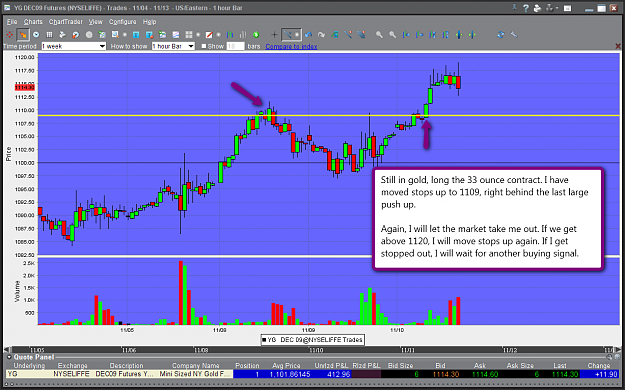Click the Compare to index link
Screen dimensions: 625x390
(291, 47)
